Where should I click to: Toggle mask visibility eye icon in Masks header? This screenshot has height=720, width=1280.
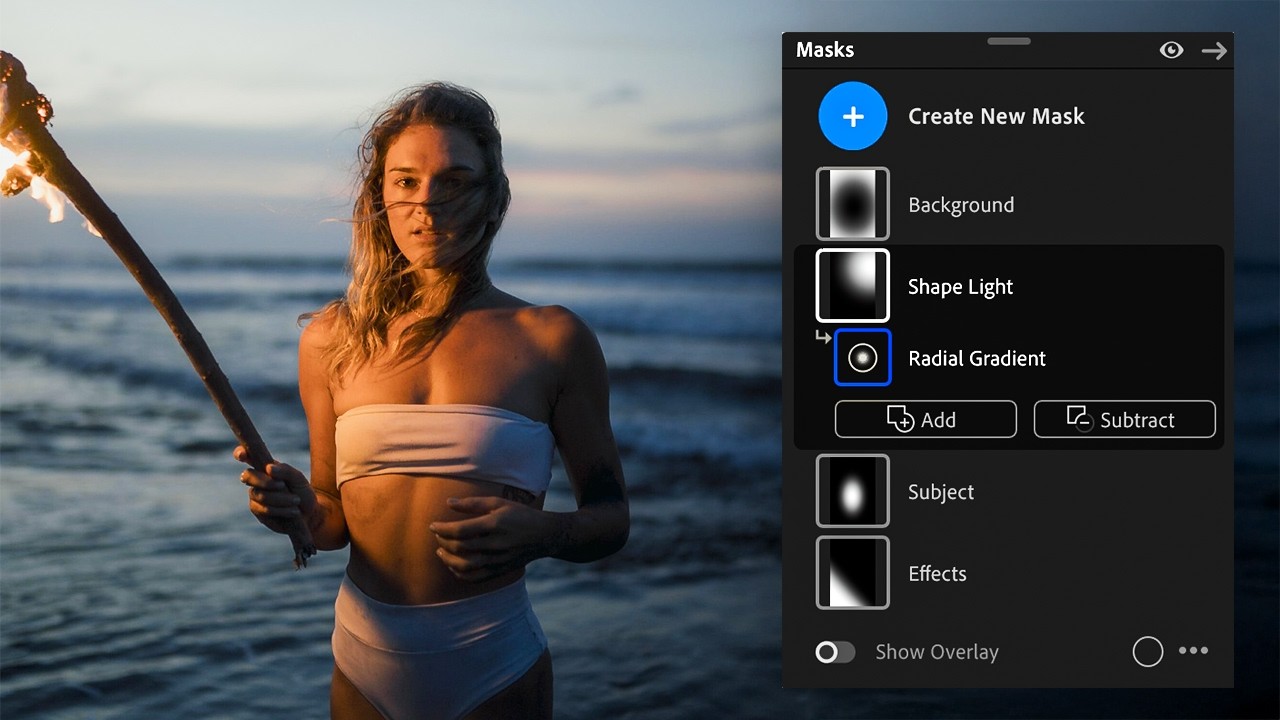1171,50
